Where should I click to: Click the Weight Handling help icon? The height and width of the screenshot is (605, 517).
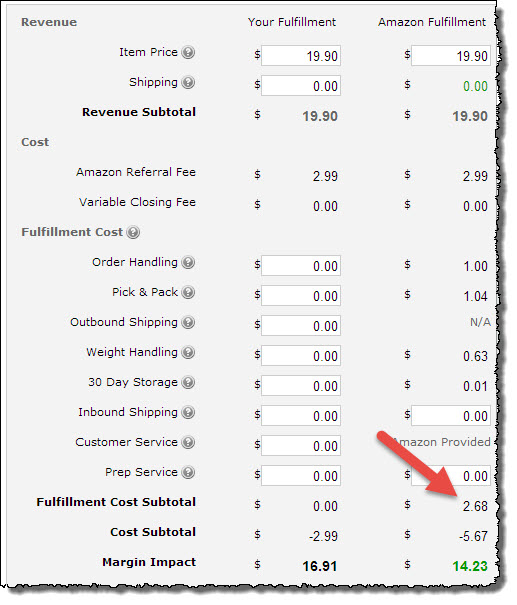188,352
